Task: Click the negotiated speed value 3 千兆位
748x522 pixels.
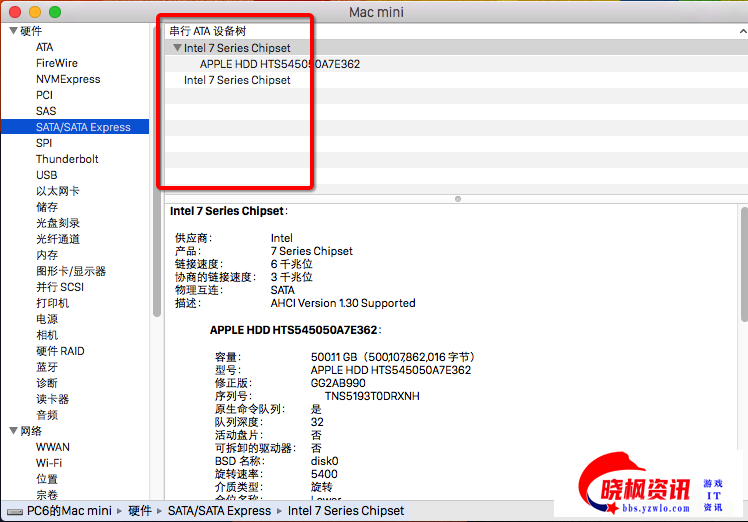Action: pyautogui.click(x=291, y=277)
